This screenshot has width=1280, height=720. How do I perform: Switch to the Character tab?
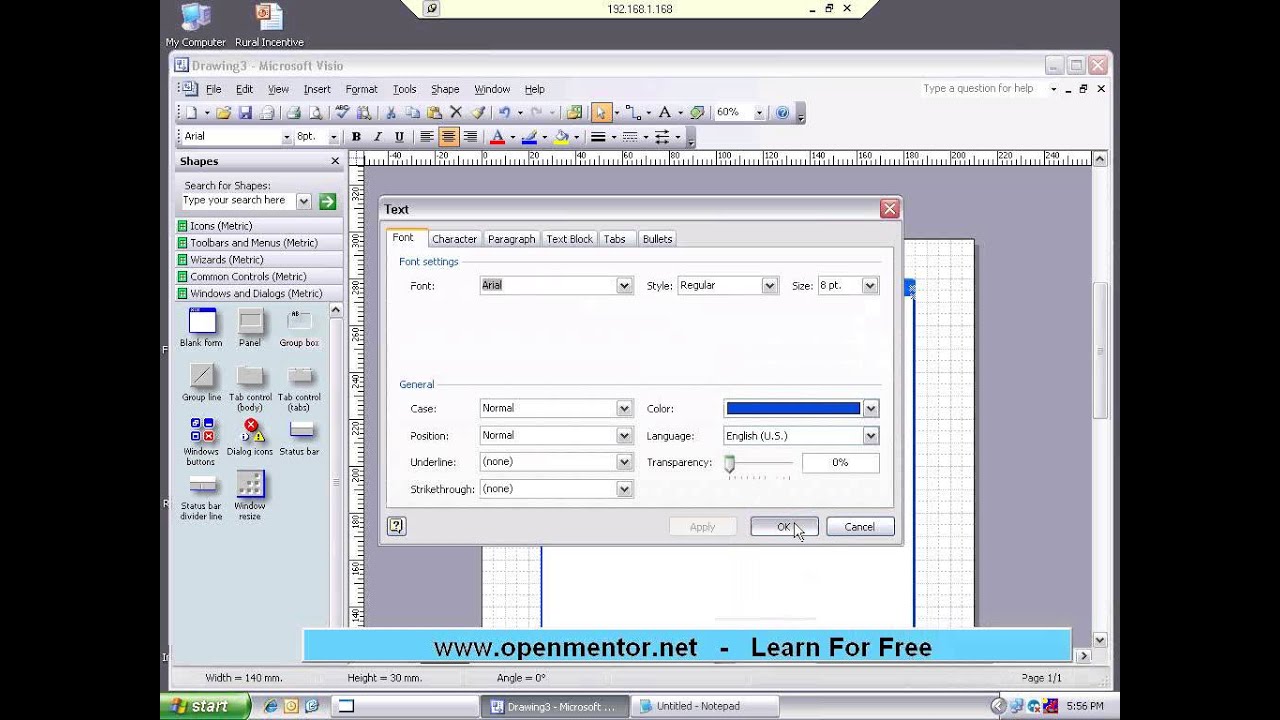[454, 239]
